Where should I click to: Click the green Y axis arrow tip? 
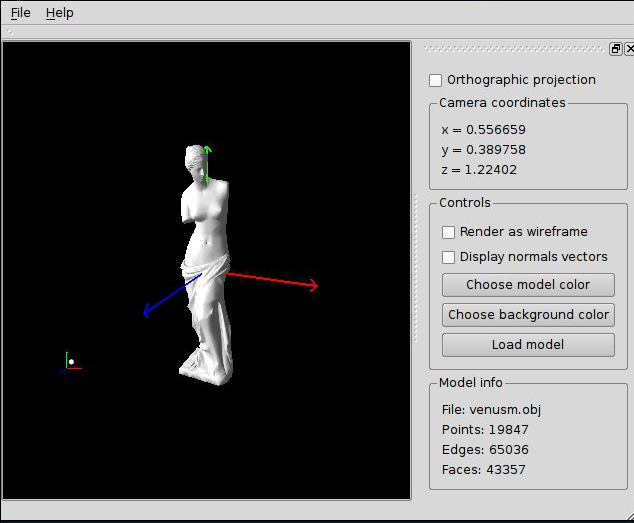(x=207, y=149)
